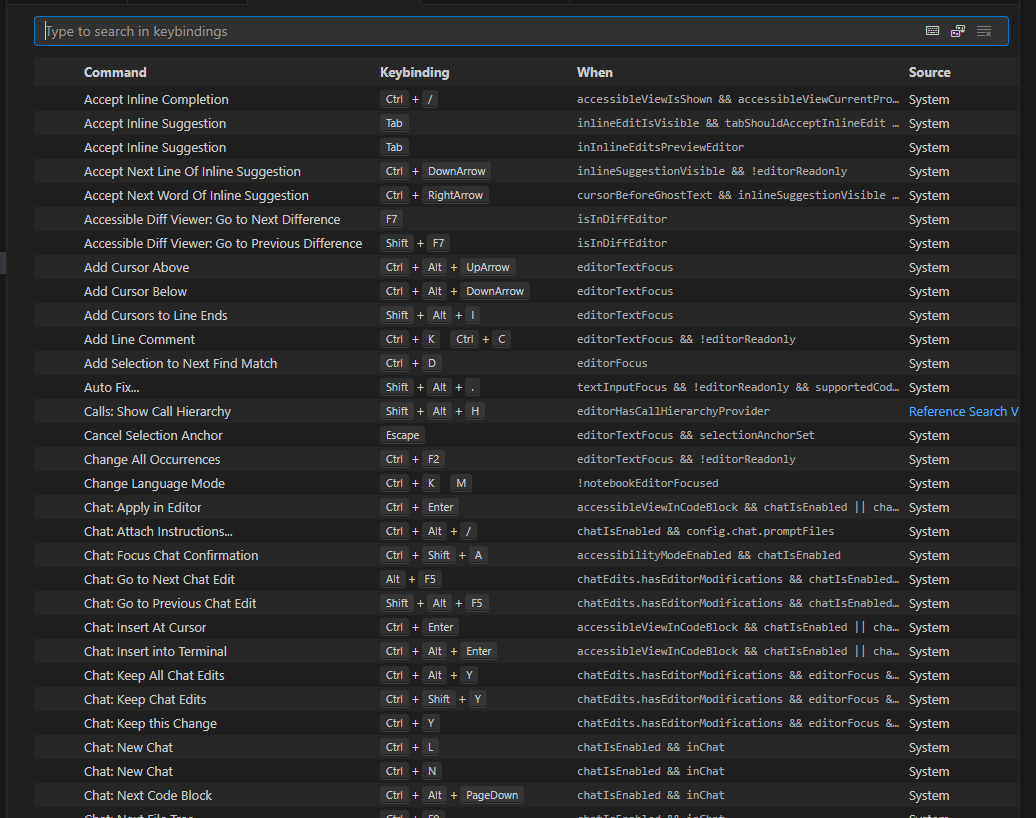Click the isInDiffEditor condition for Previous Difference
This screenshot has height=818, width=1036.
621,243
